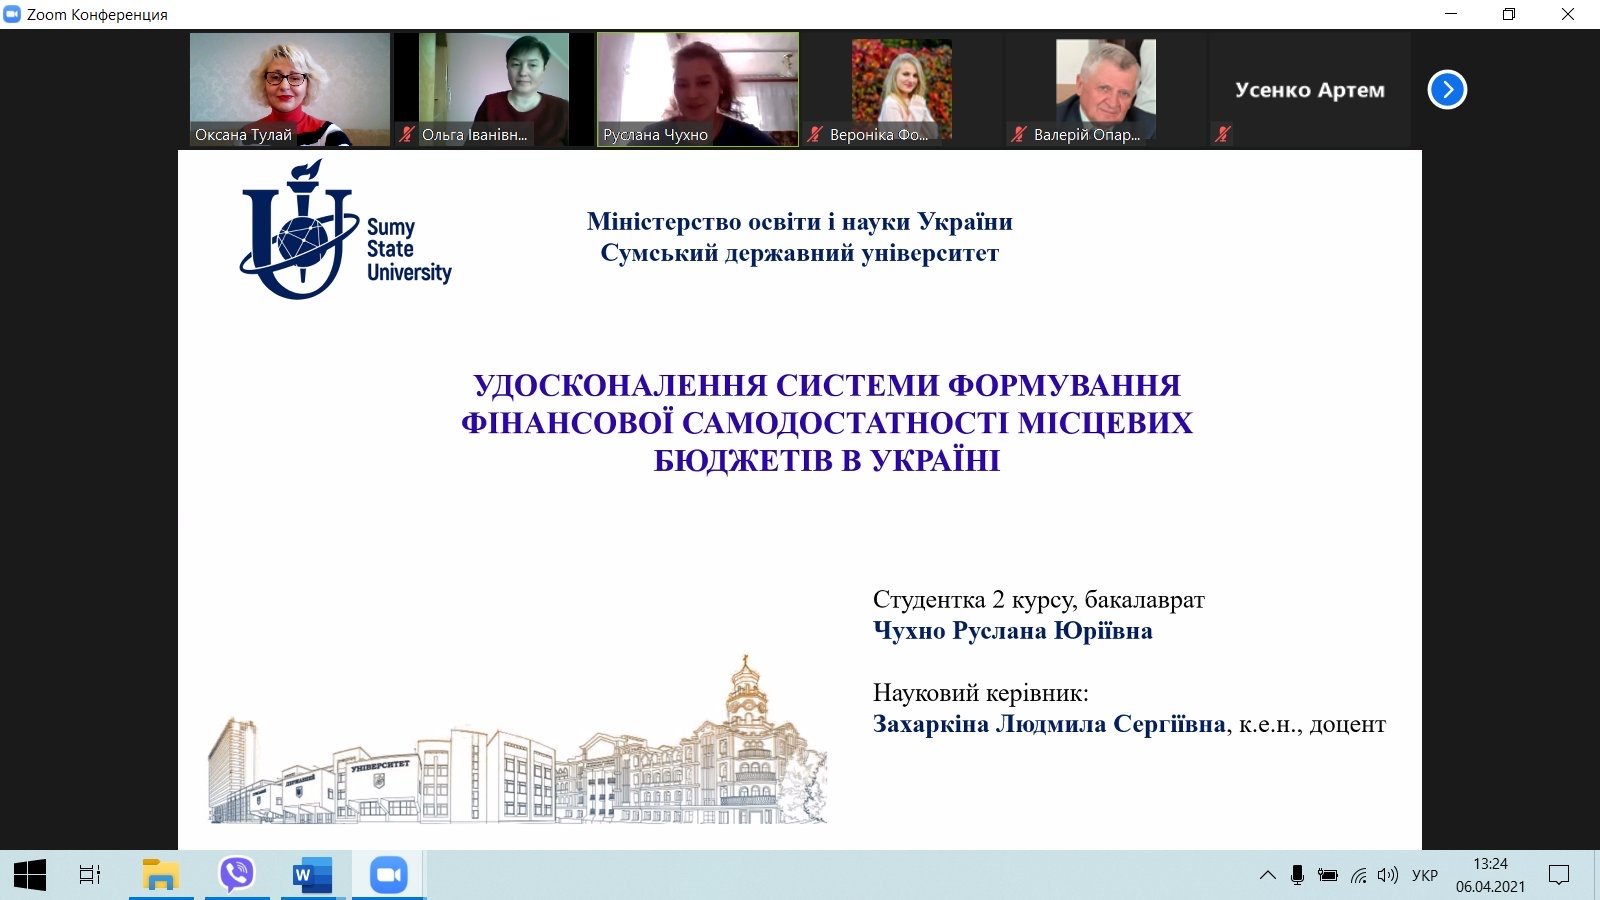Select Валерій Опар... participant thumbnail
Screen dimensions: 1600x900
click(1106, 90)
